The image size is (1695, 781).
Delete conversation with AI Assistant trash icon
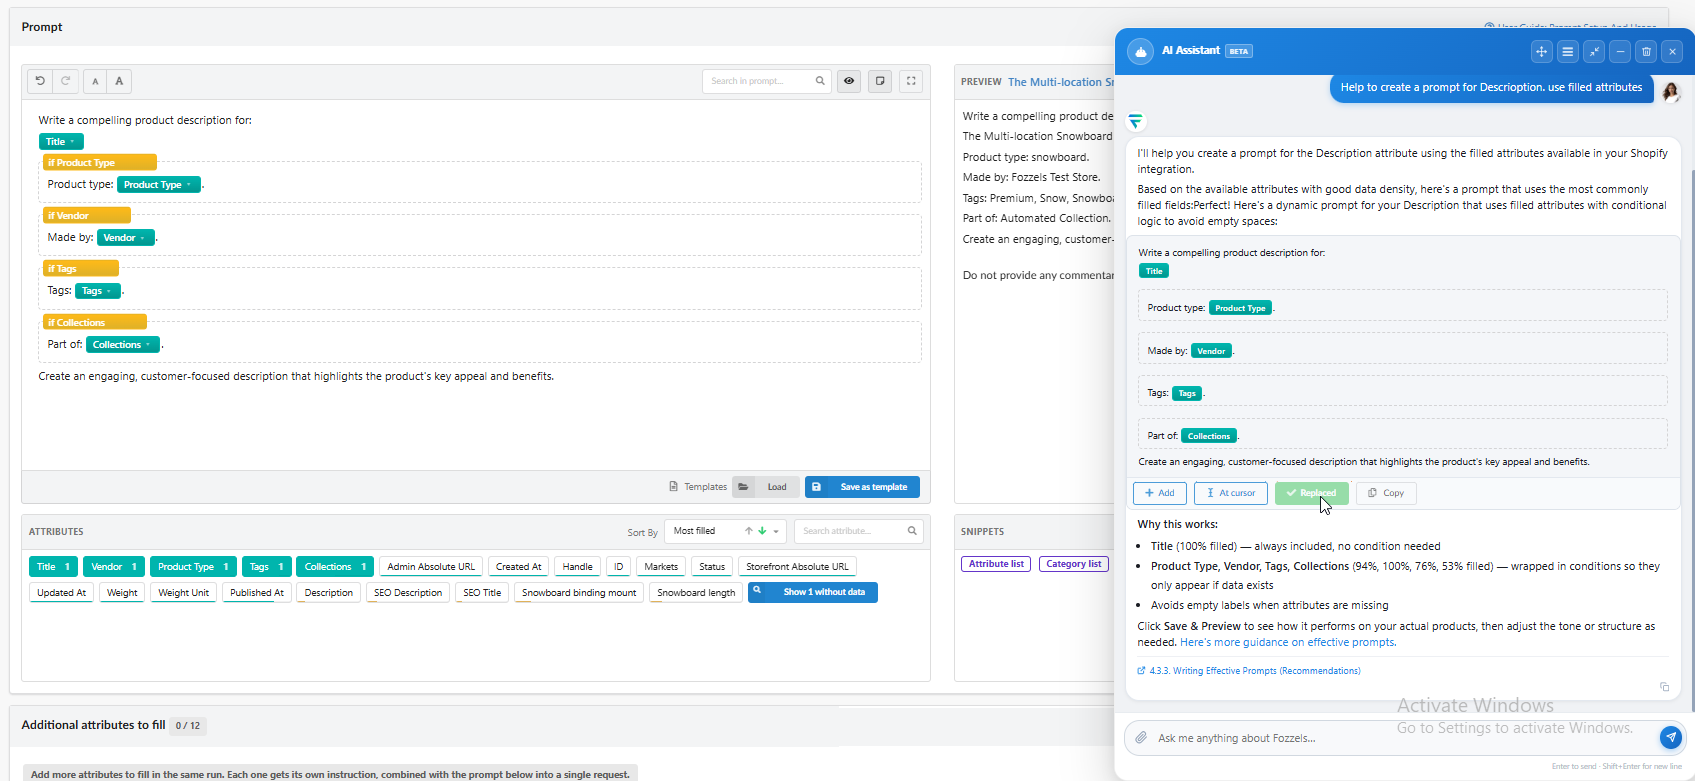1646,51
